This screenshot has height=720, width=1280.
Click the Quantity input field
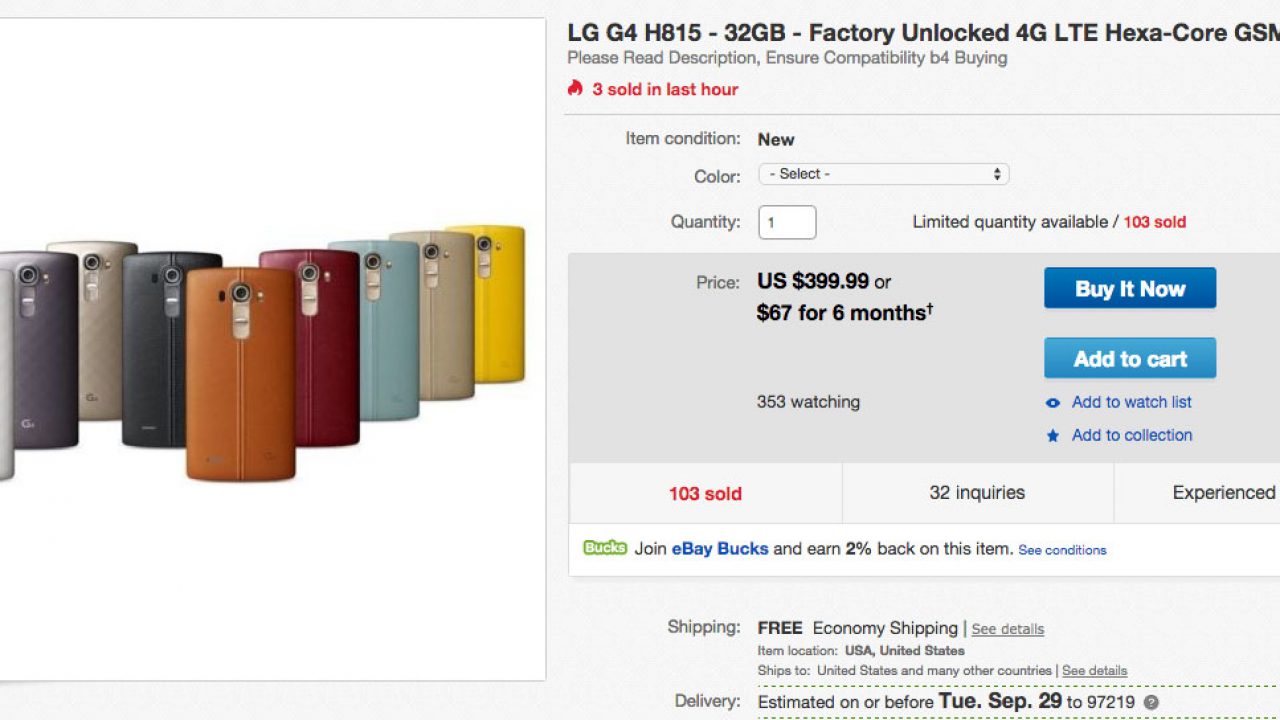[787, 222]
